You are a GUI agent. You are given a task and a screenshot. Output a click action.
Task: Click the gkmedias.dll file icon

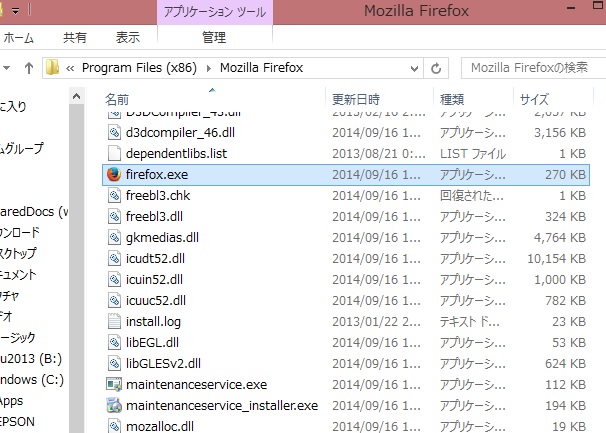point(114,237)
